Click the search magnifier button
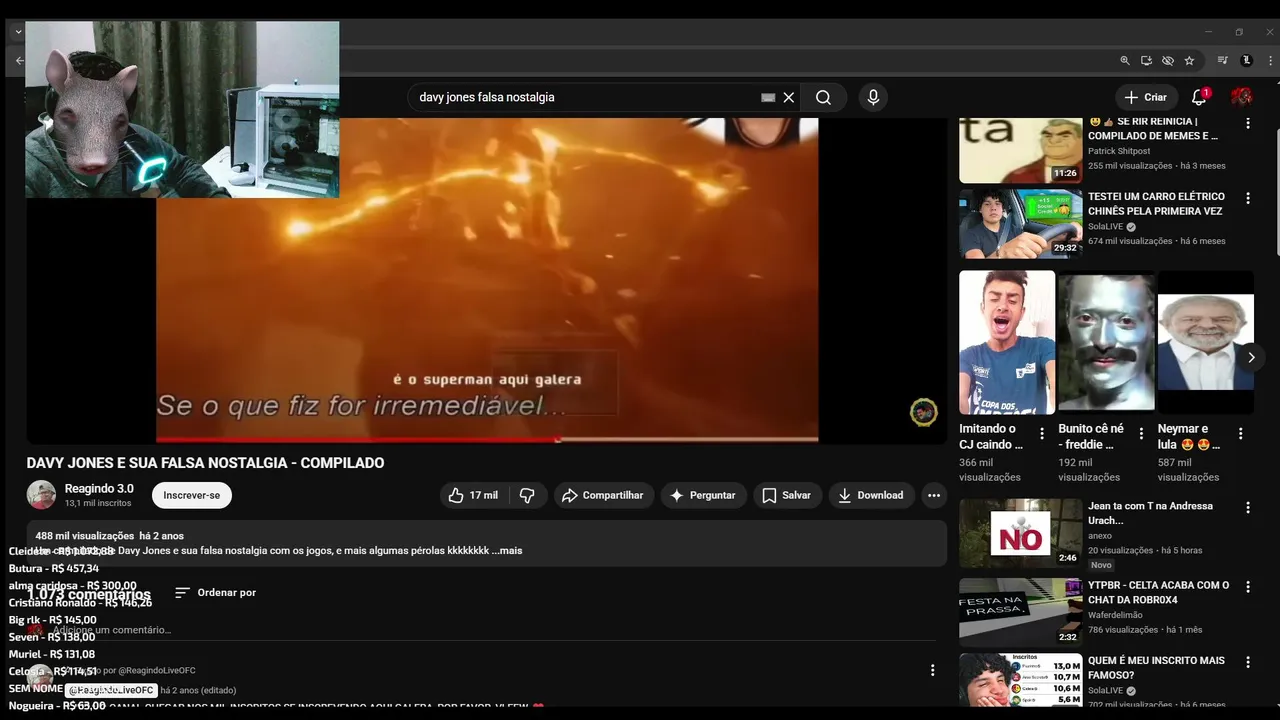 (x=823, y=97)
